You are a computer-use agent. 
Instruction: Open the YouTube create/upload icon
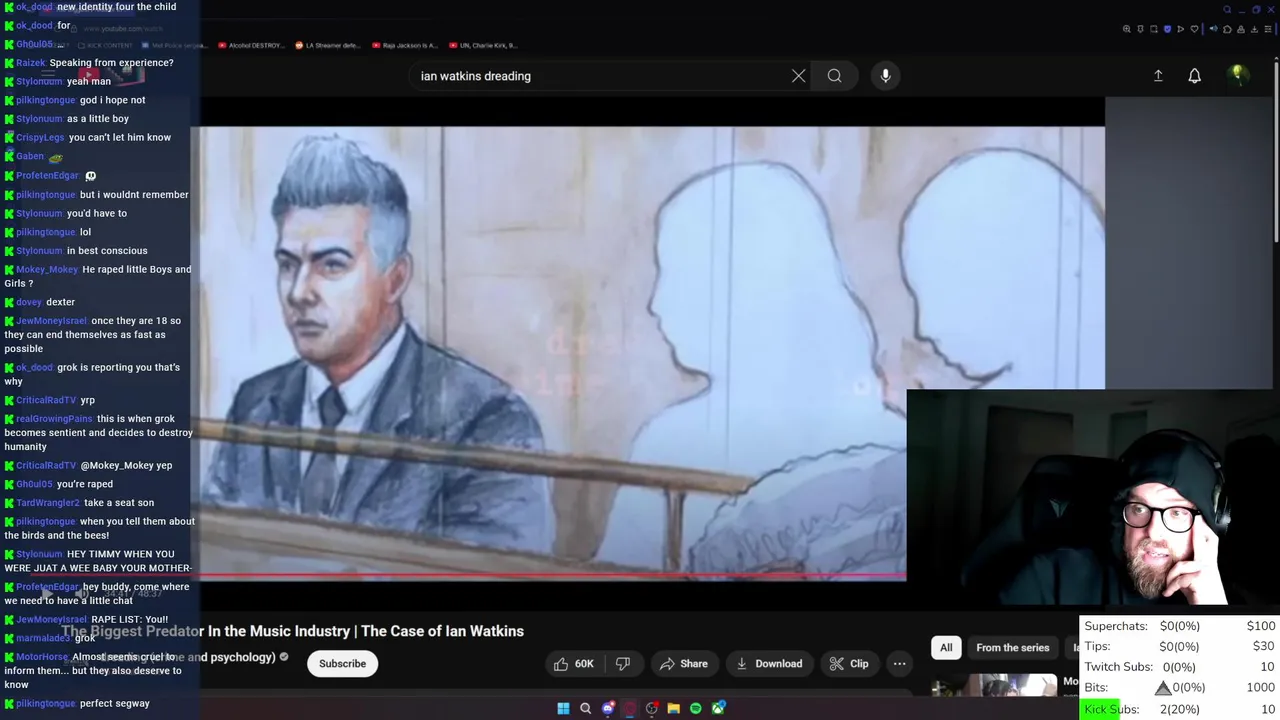coord(1158,76)
